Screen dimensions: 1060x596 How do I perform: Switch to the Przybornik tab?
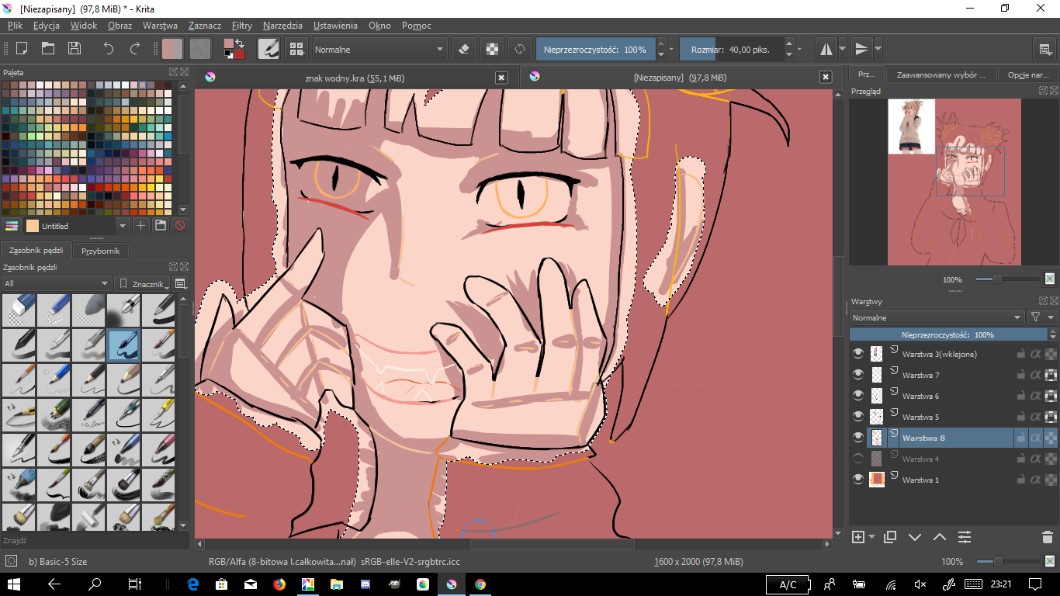[100, 251]
